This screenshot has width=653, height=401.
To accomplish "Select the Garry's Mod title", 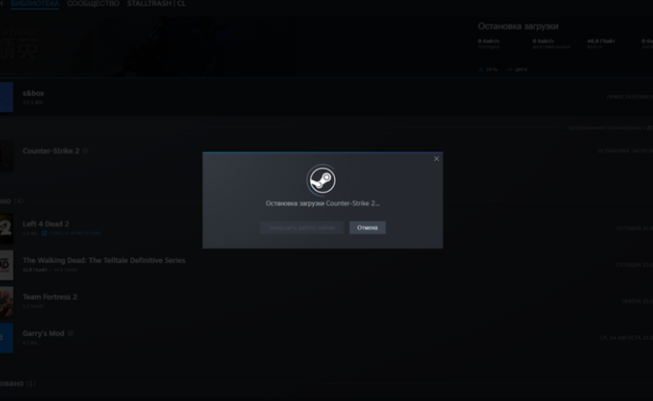I will pos(43,333).
